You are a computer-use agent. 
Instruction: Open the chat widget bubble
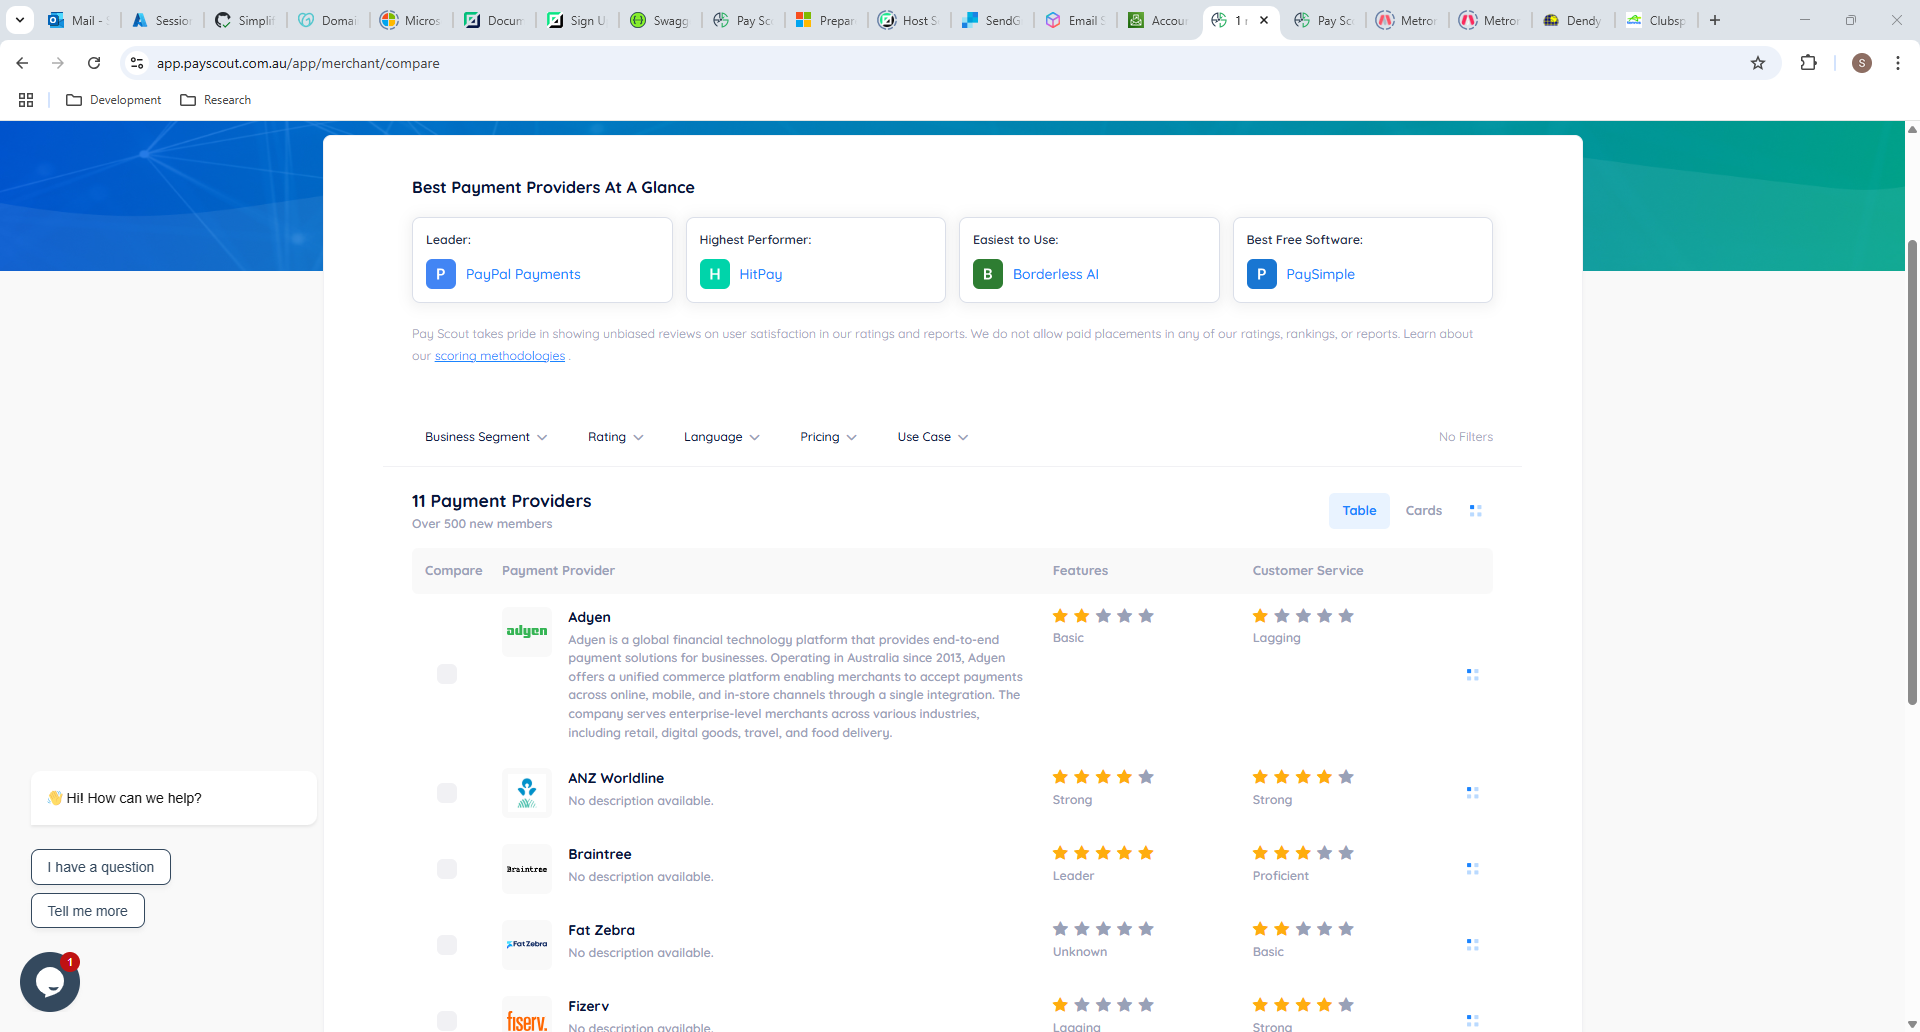tap(50, 982)
